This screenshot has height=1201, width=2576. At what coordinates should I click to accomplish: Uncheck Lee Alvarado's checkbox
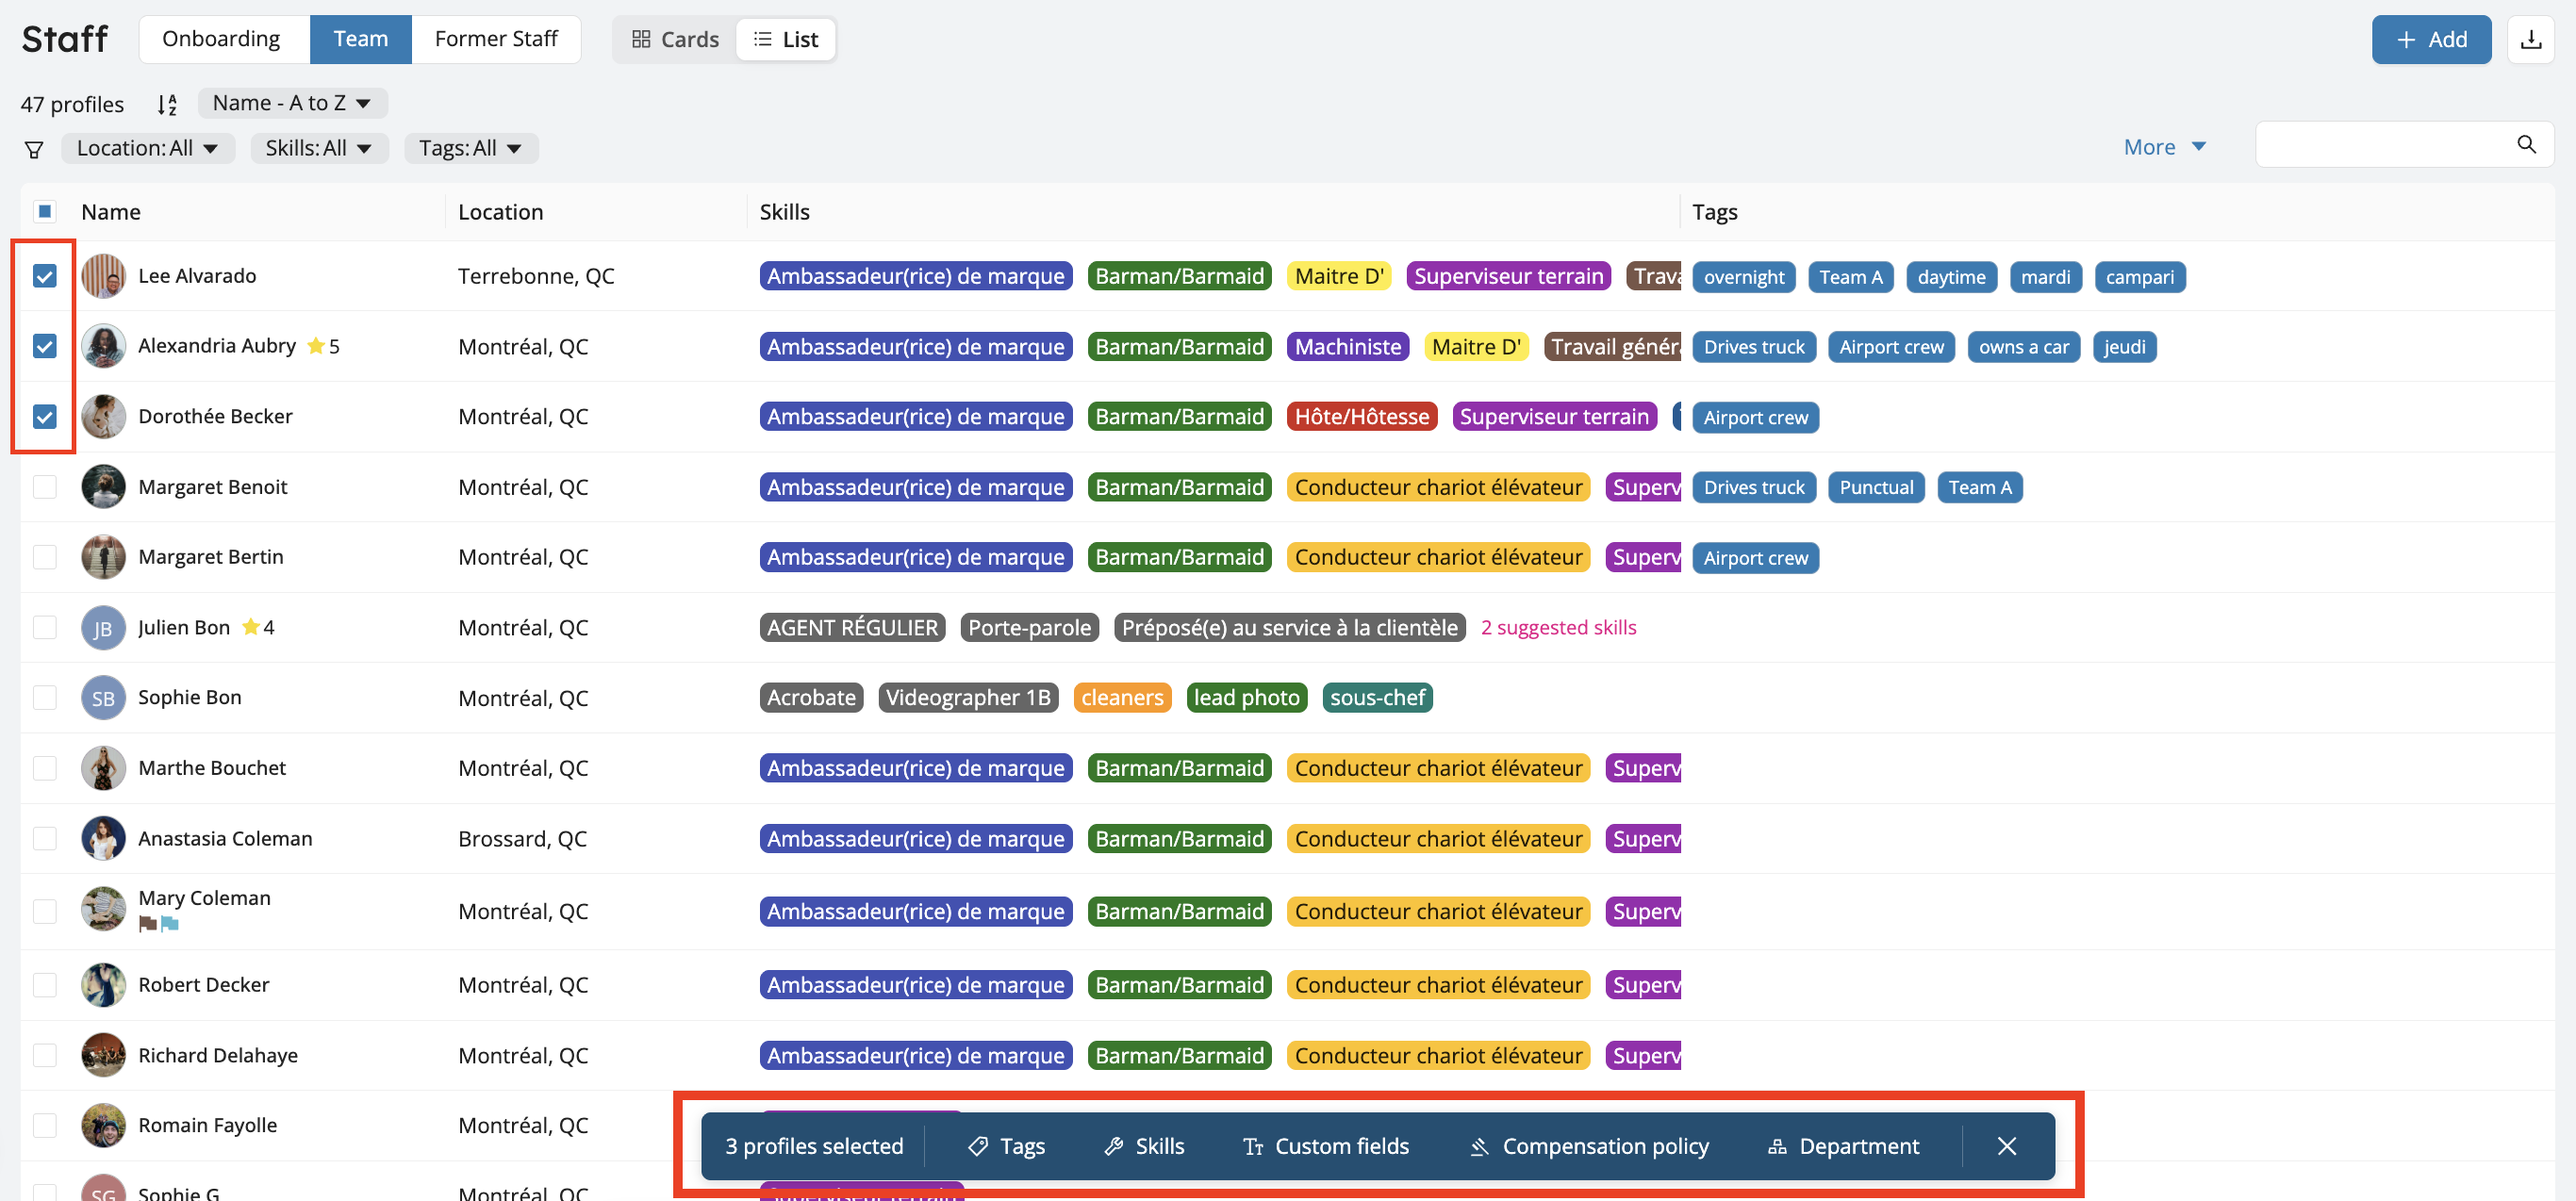tap(44, 276)
